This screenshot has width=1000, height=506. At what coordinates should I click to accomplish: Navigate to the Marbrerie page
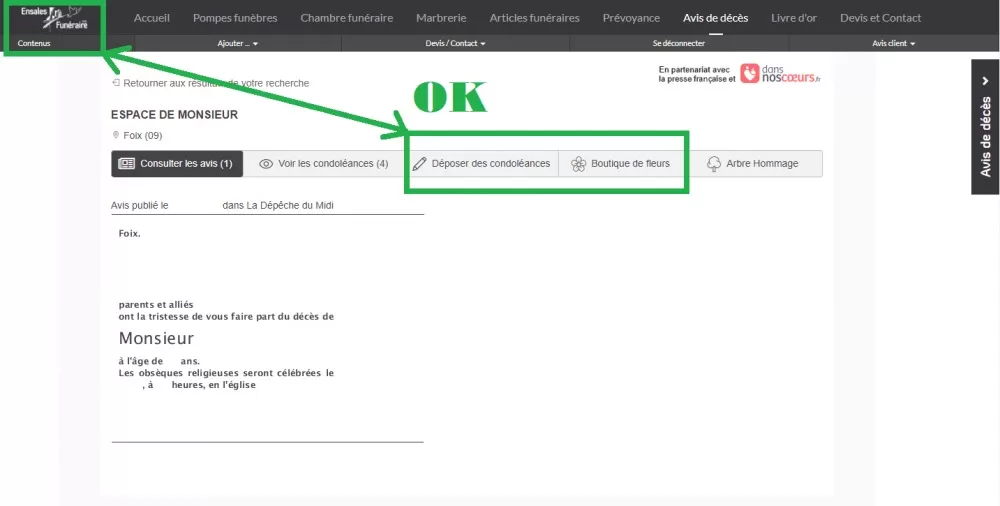(441, 18)
